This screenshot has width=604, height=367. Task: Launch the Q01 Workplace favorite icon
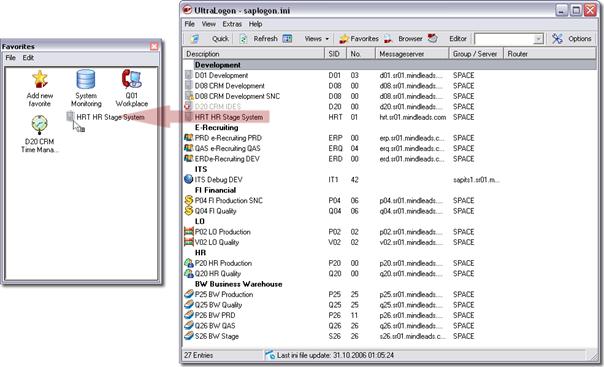coord(131,79)
